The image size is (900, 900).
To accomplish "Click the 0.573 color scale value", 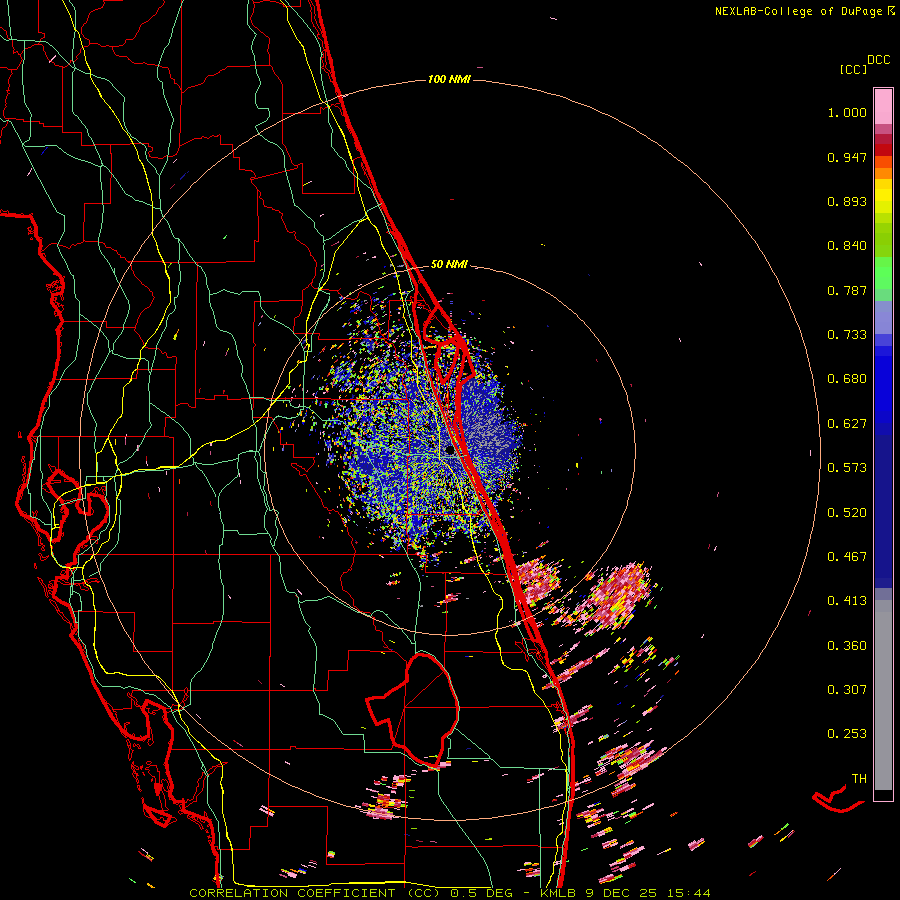I will click(x=847, y=468).
